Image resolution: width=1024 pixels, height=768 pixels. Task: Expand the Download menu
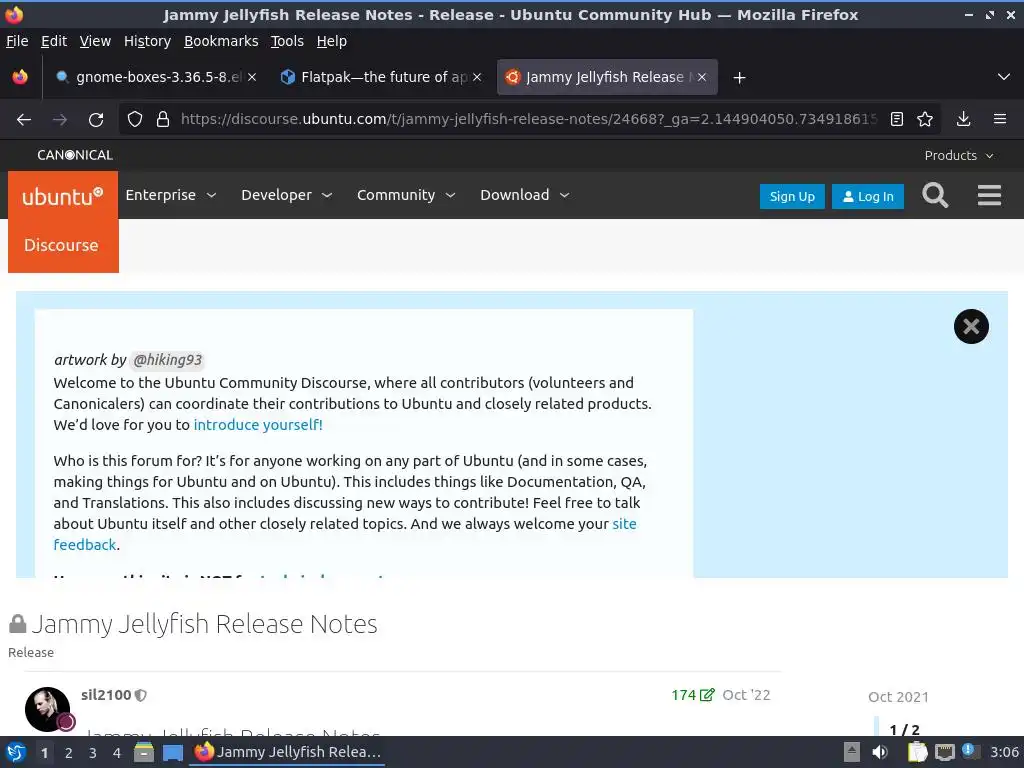(x=525, y=195)
